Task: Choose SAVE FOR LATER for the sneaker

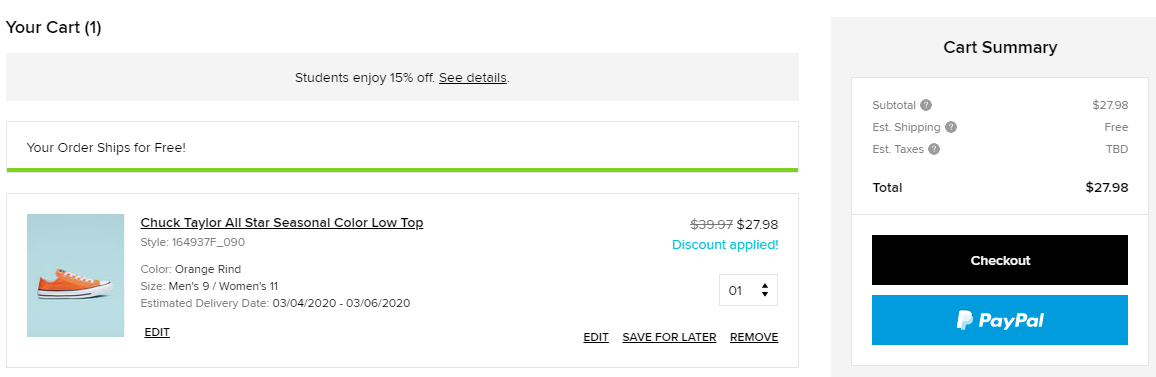Action: 669,337
